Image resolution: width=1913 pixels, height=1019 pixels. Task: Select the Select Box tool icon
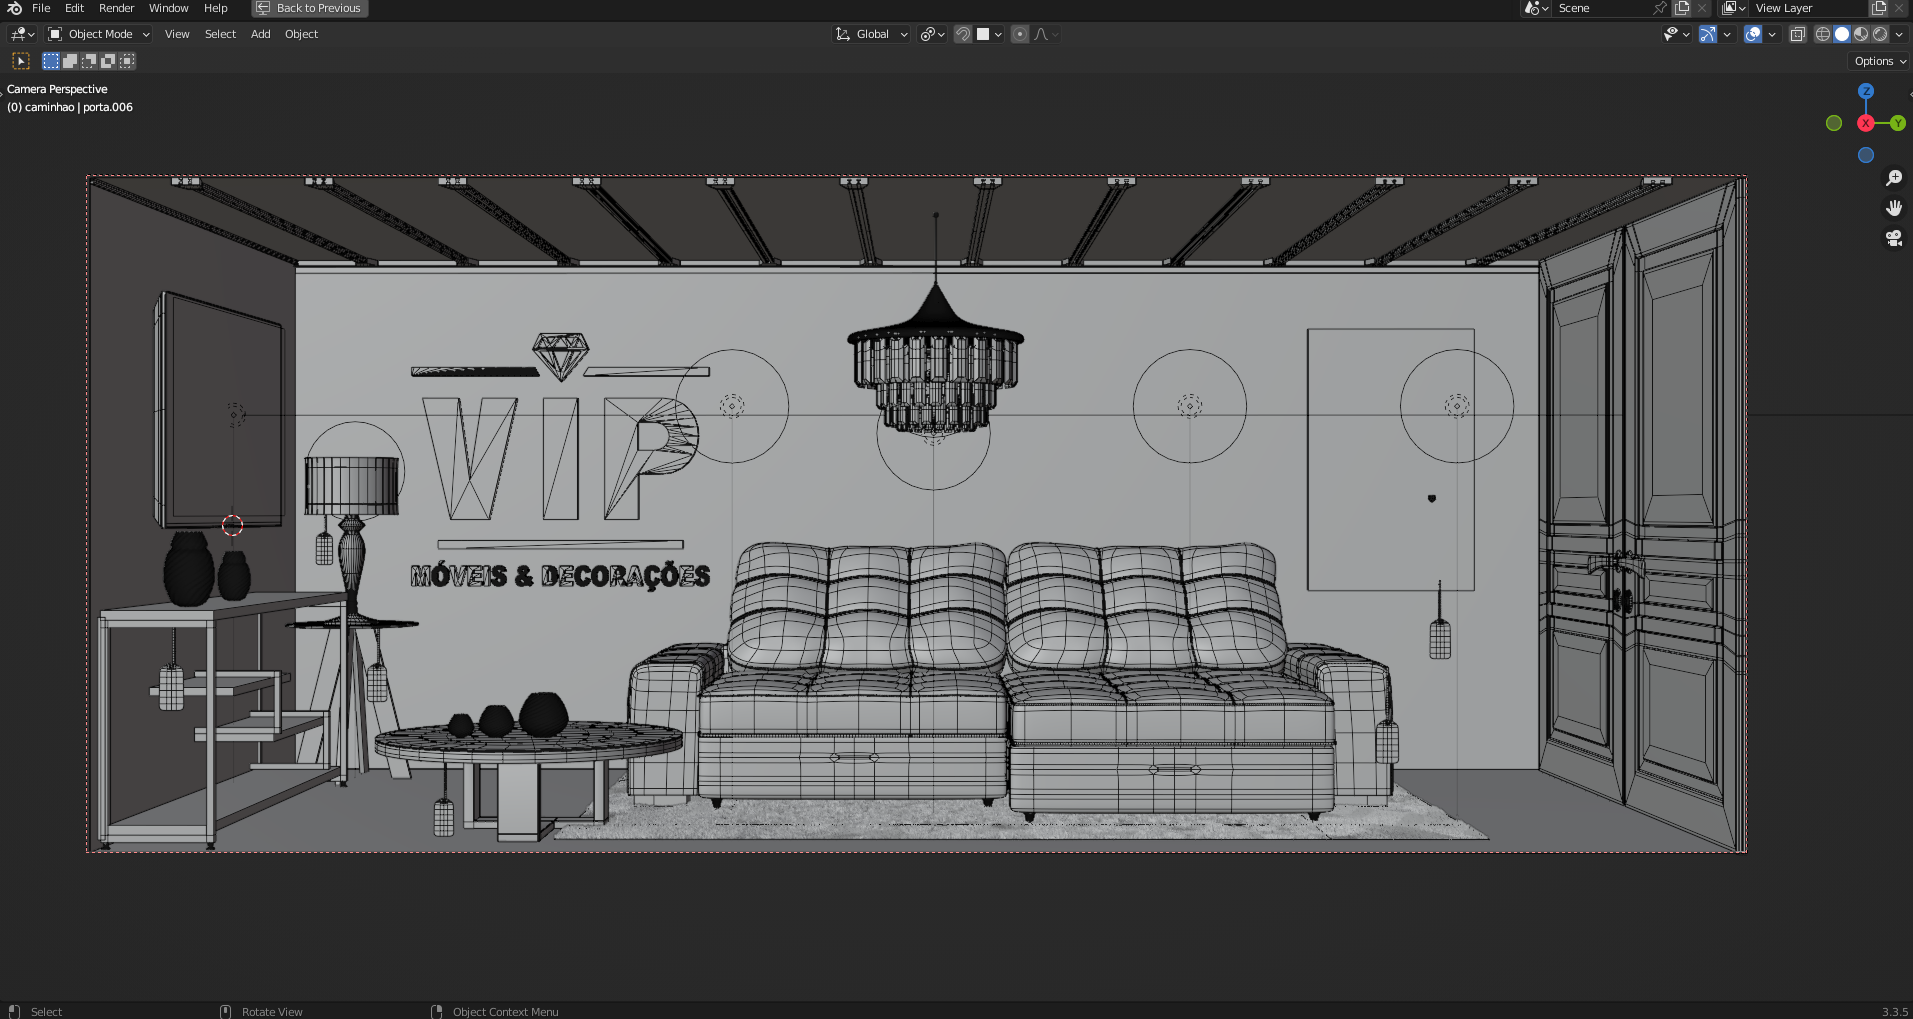20,61
